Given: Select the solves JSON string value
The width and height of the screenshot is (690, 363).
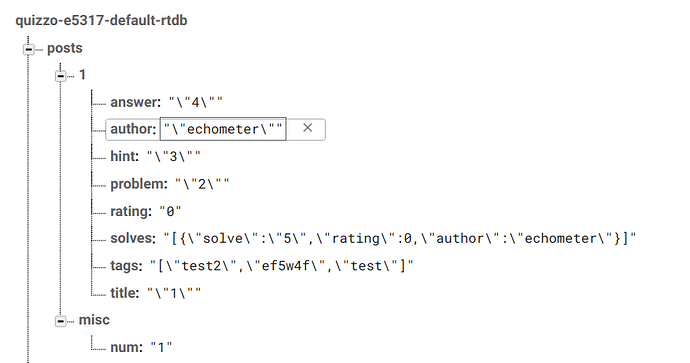Looking at the screenshot, I should pyautogui.click(x=400, y=238).
